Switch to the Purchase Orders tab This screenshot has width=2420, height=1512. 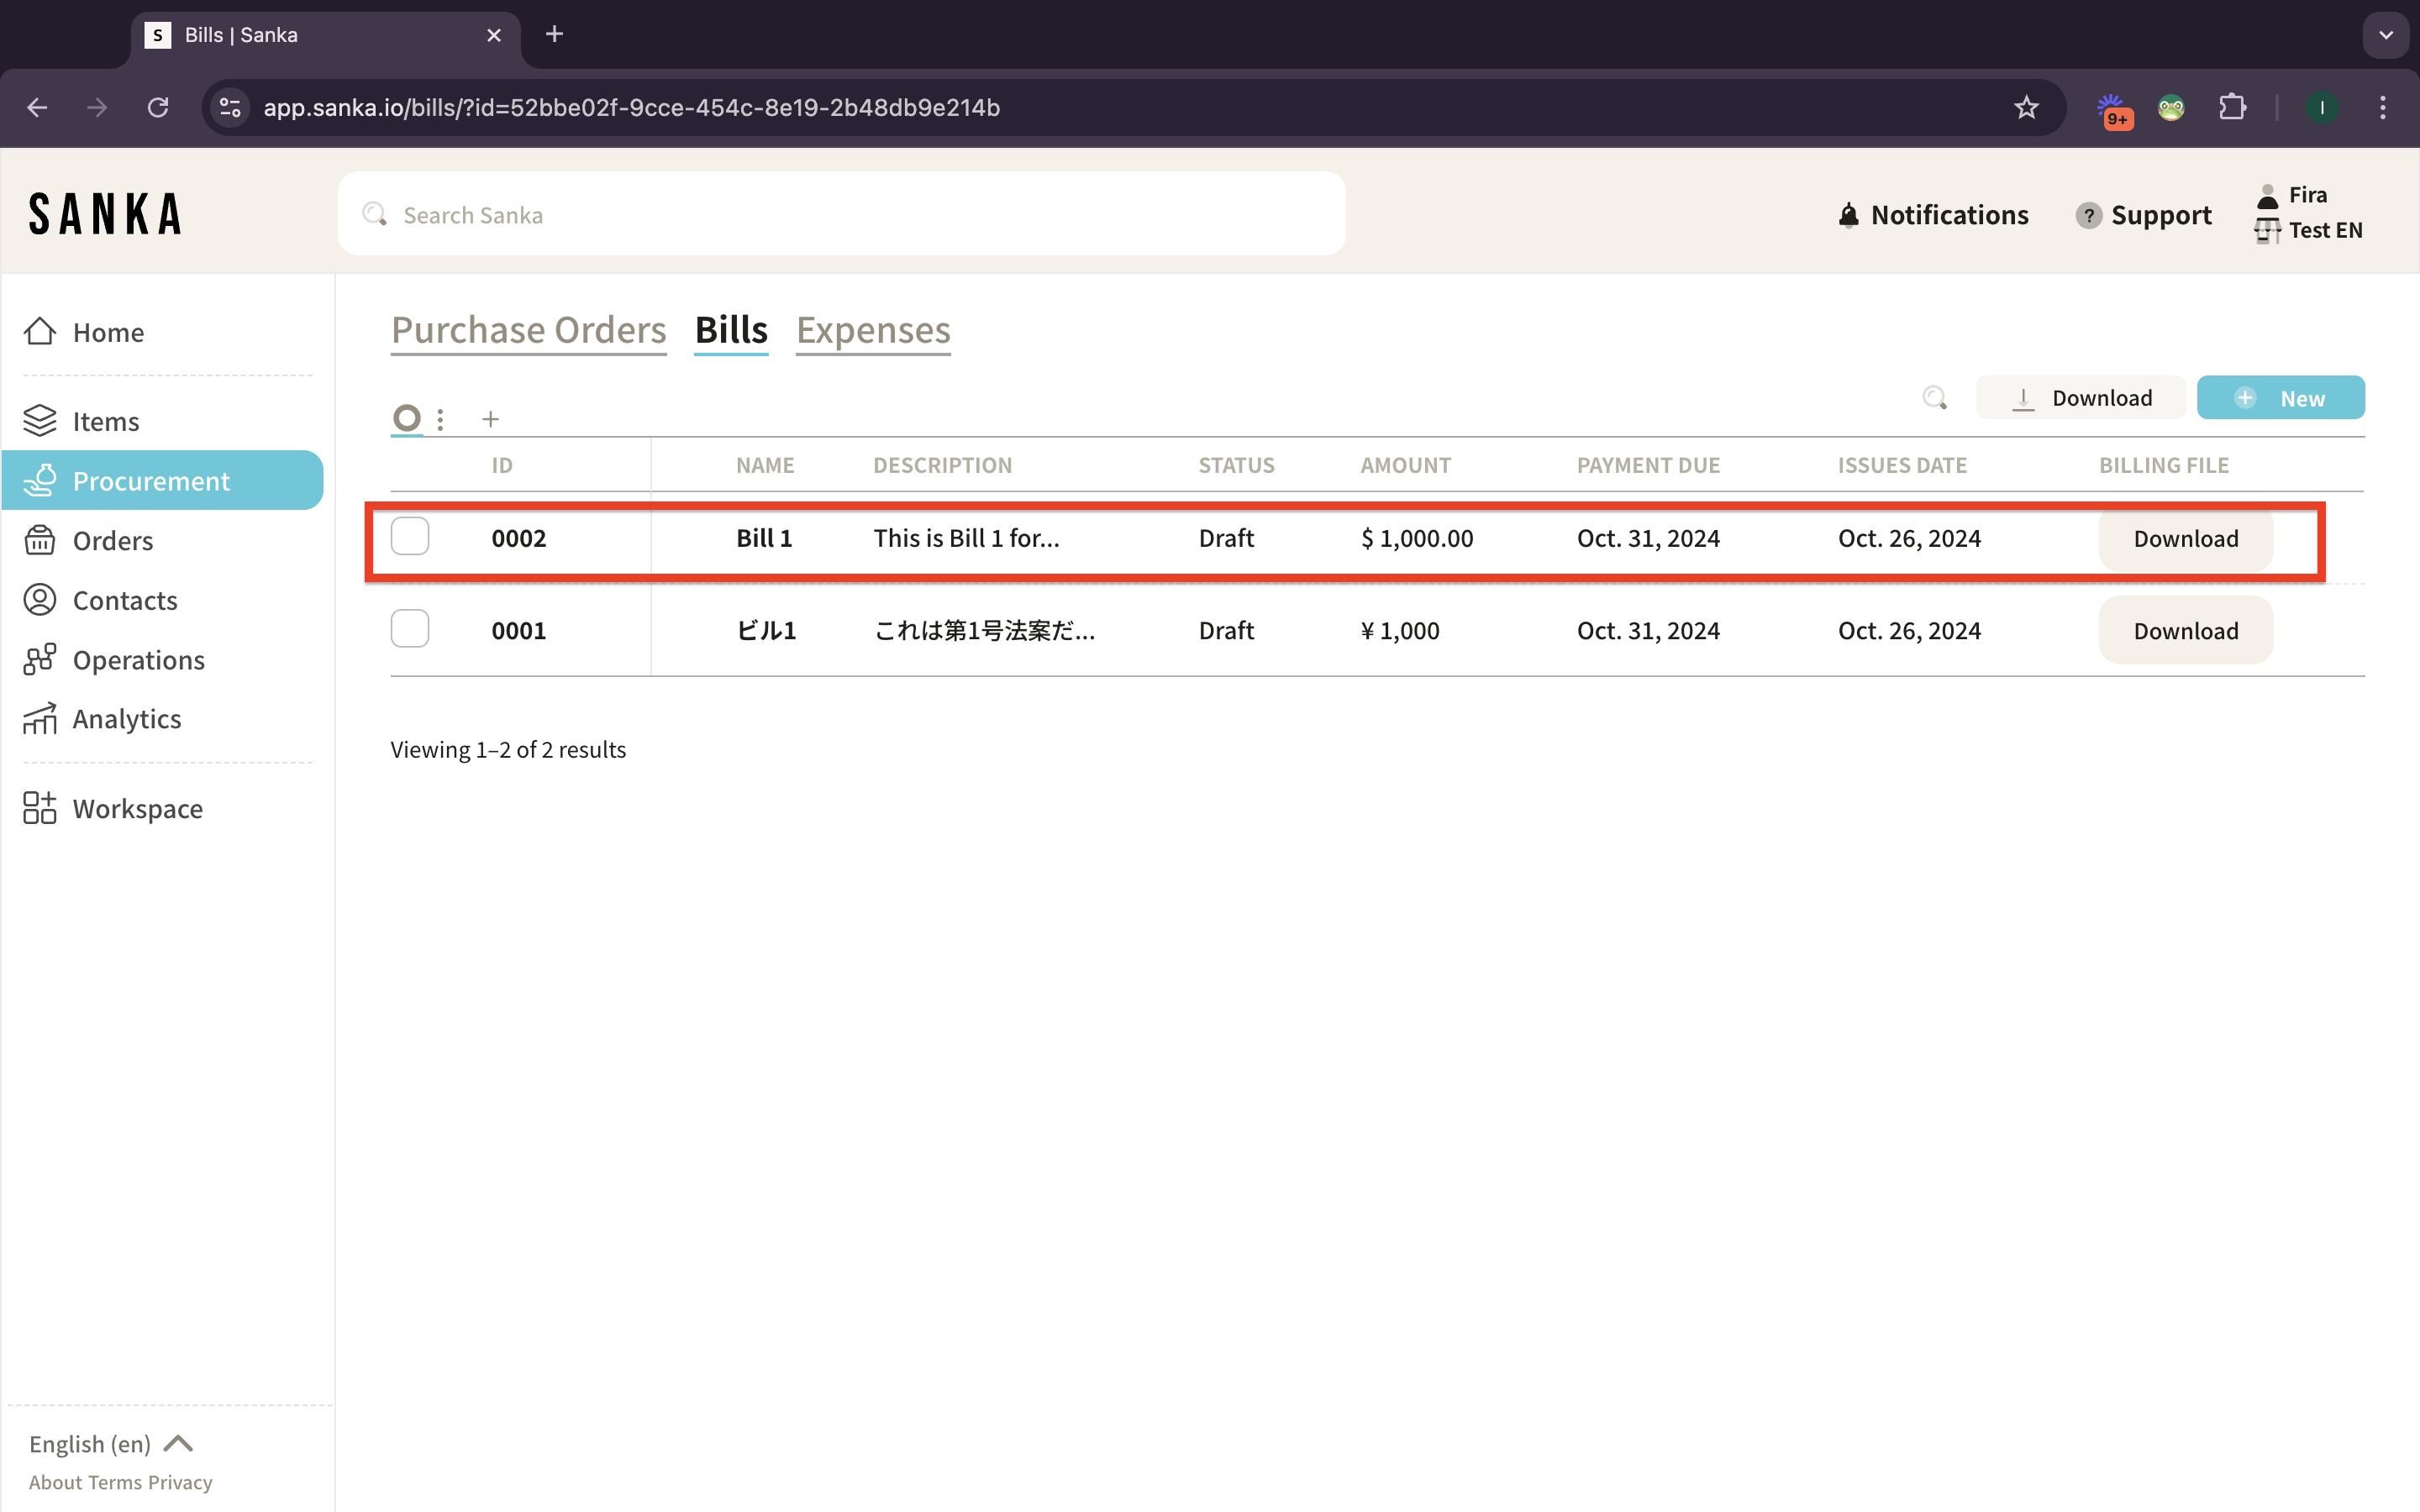click(x=528, y=330)
